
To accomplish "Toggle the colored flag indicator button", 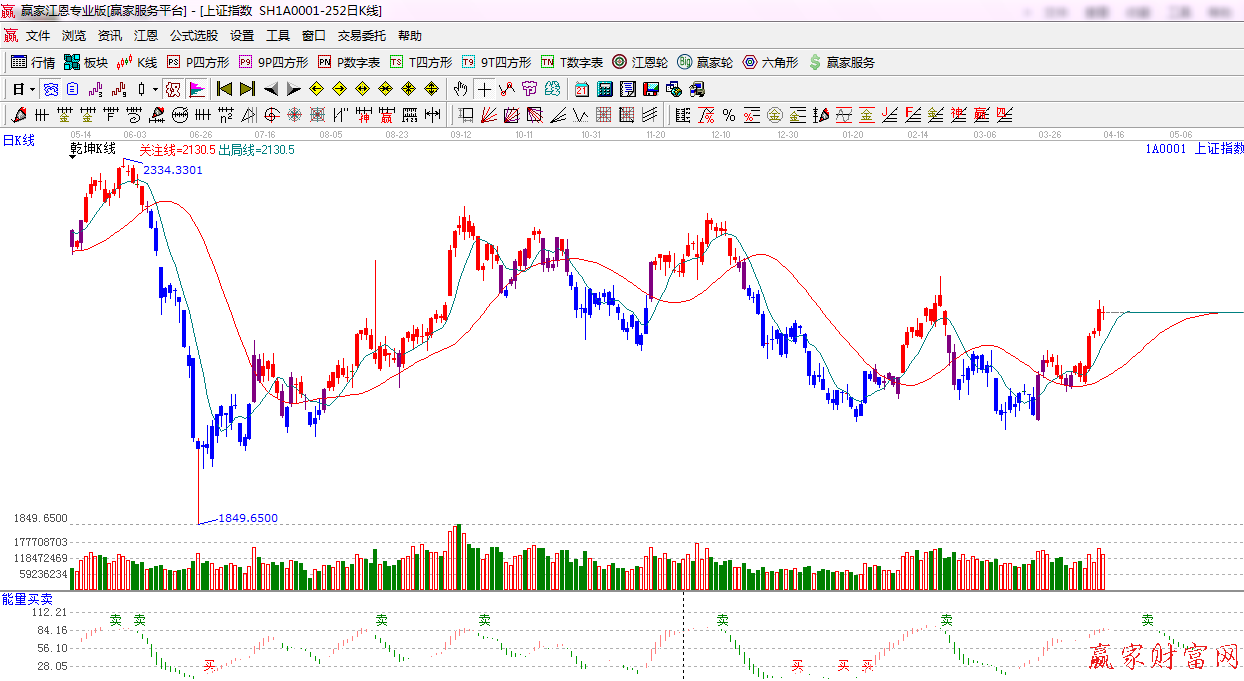I will point(196,89).
